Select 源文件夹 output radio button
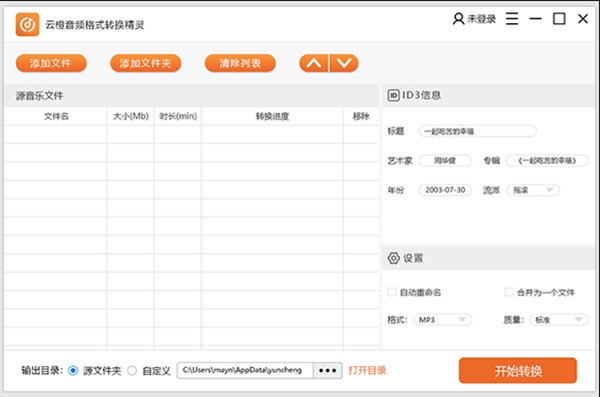The image size is (600, 397). pyautogui.click(x=73, y=371)
